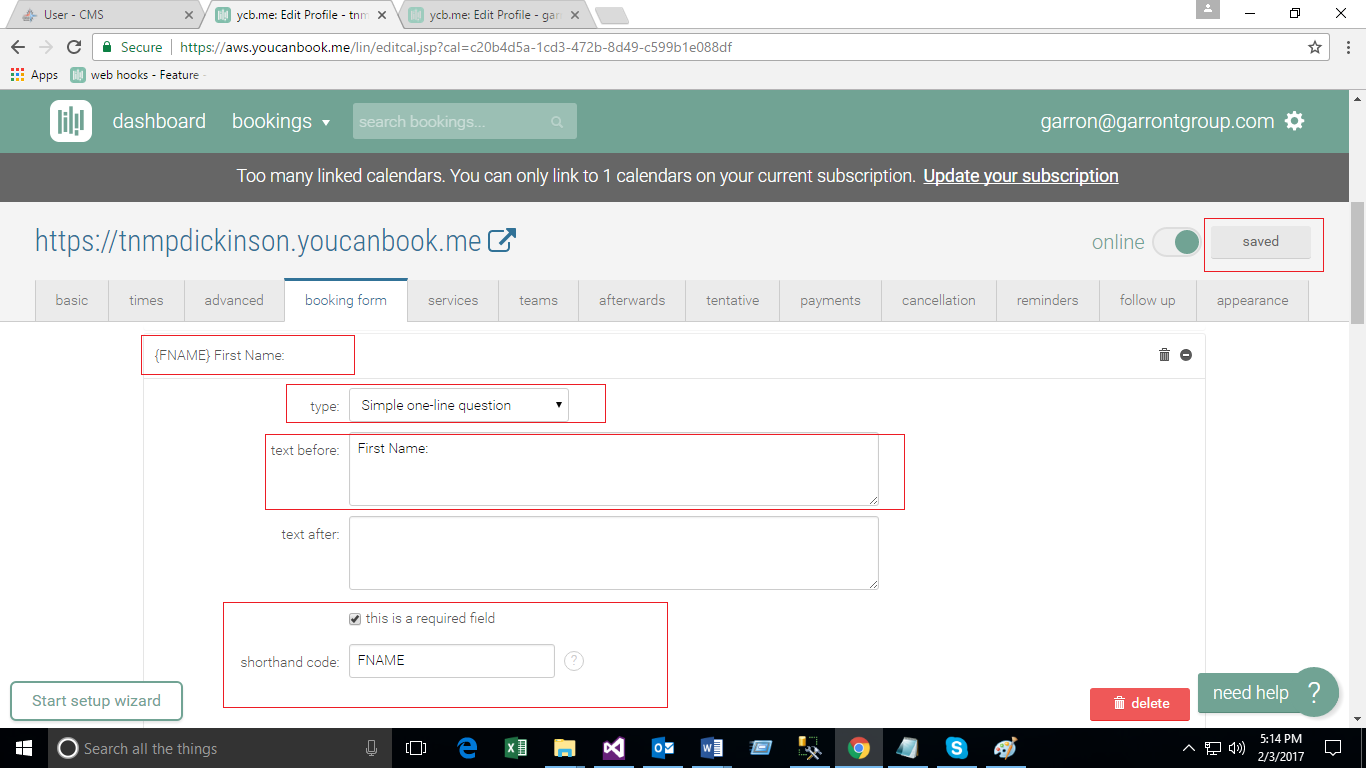Click the YouCanBook.me logo icon
Screen dimensions: 1366x768
71,121
